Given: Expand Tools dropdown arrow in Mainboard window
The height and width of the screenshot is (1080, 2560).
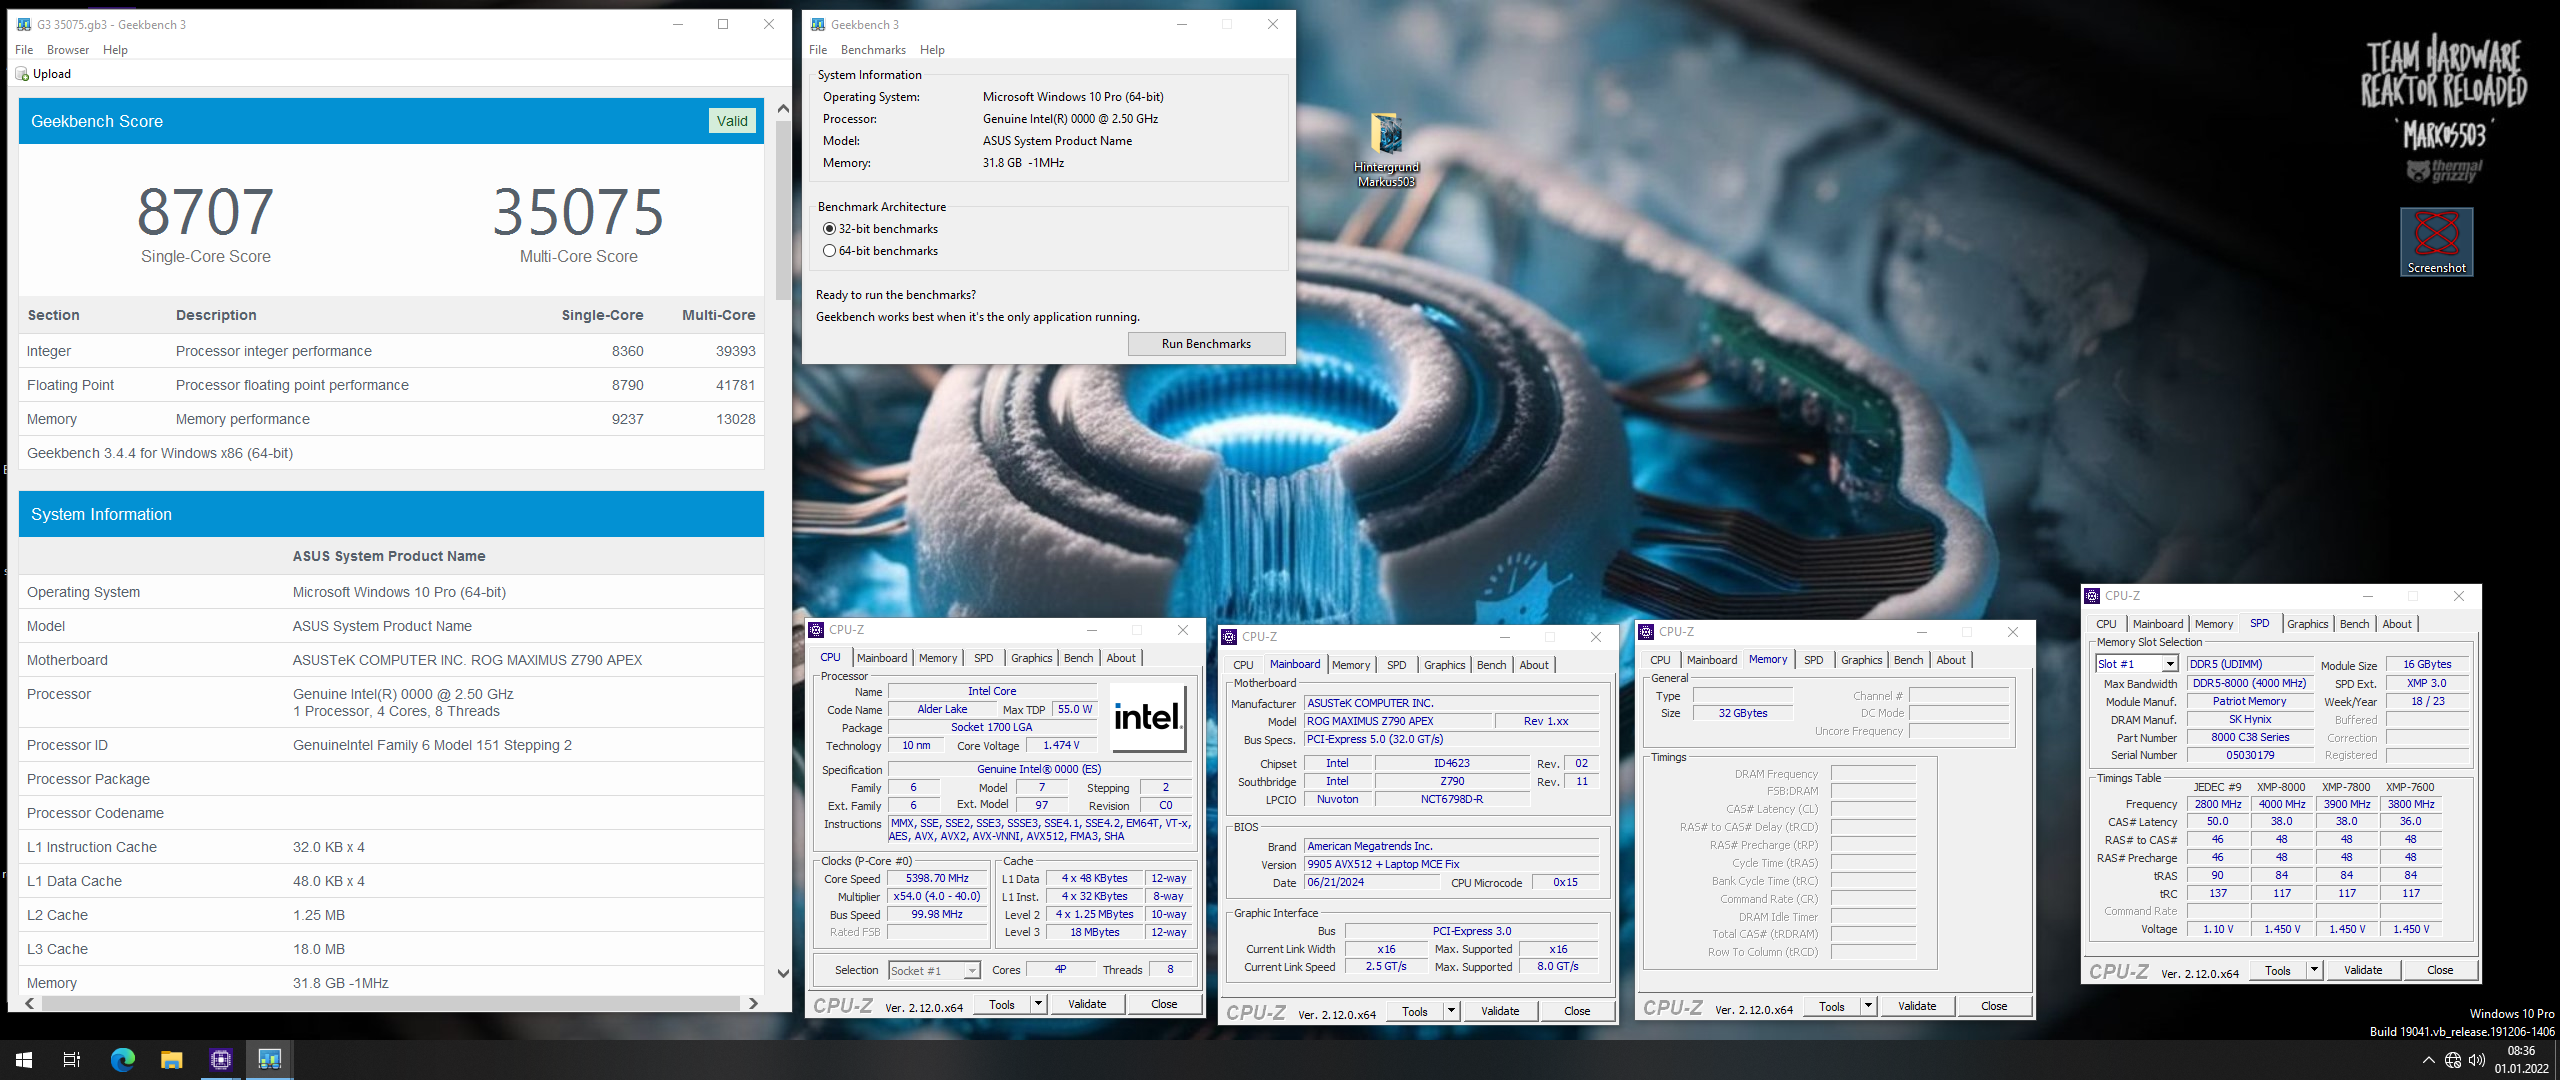Looking at the screenshot, I should [1451, 1011].
